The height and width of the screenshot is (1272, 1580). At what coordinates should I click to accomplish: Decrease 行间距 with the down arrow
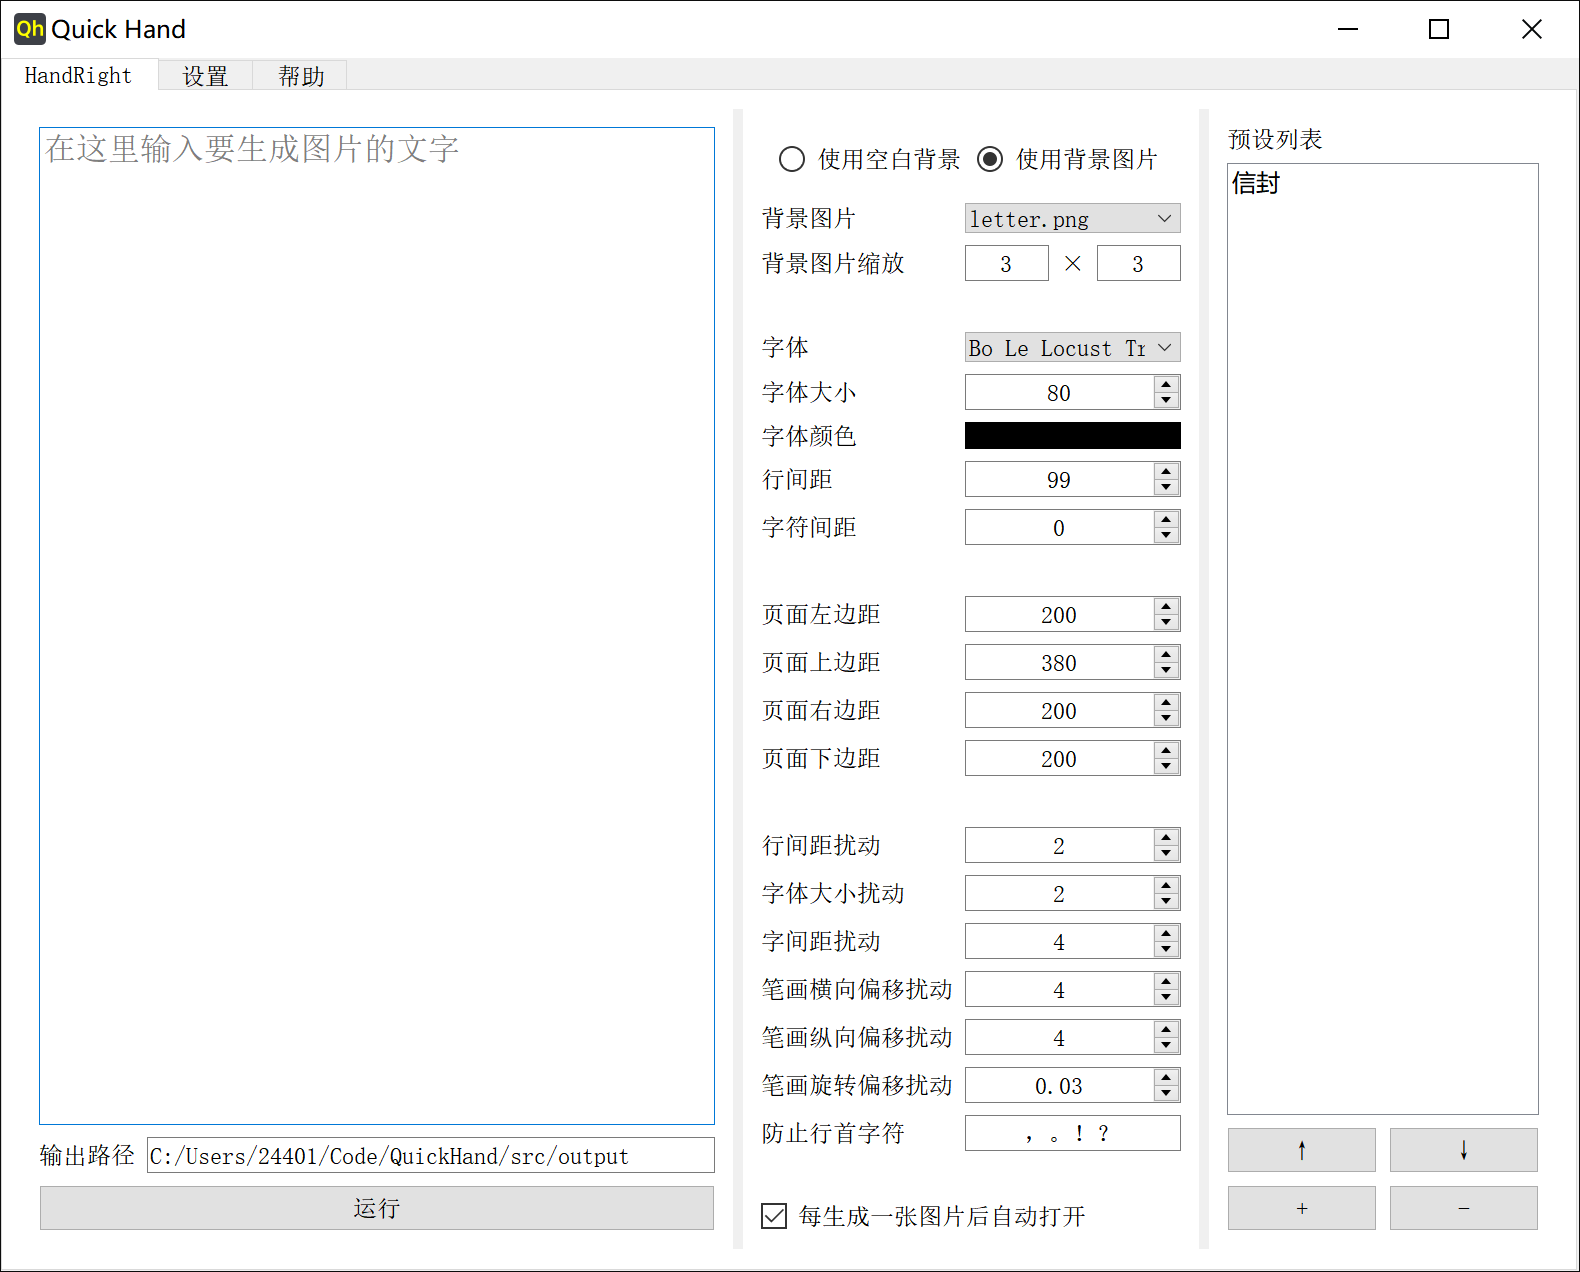pyautogui.click(x=1167, y=487)
